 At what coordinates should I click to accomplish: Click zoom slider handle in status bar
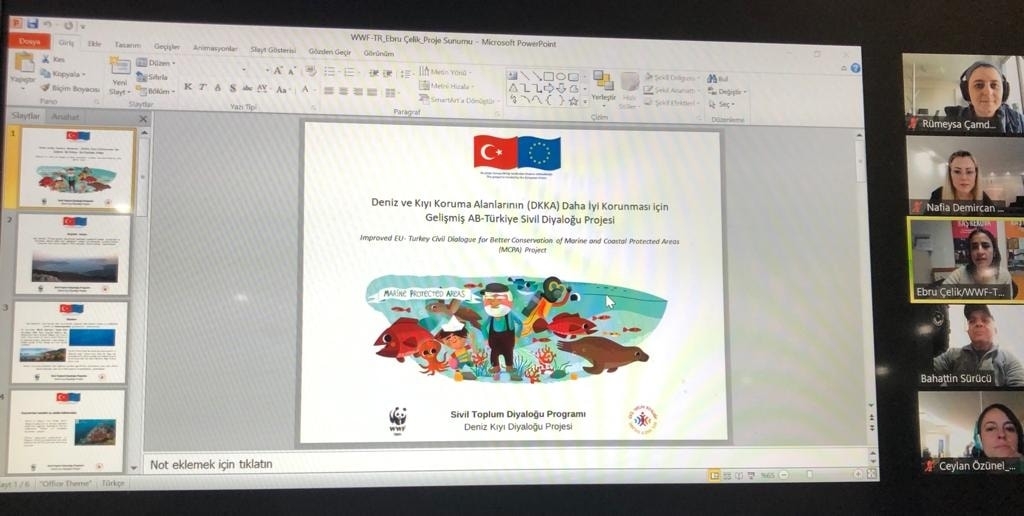click(810, 475)
